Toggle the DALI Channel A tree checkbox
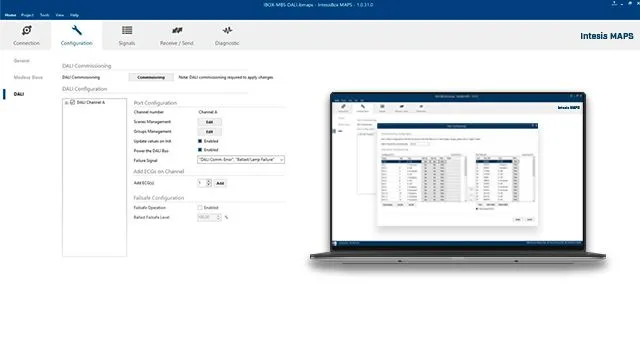640x360 pixels. [x=73, y=102]
